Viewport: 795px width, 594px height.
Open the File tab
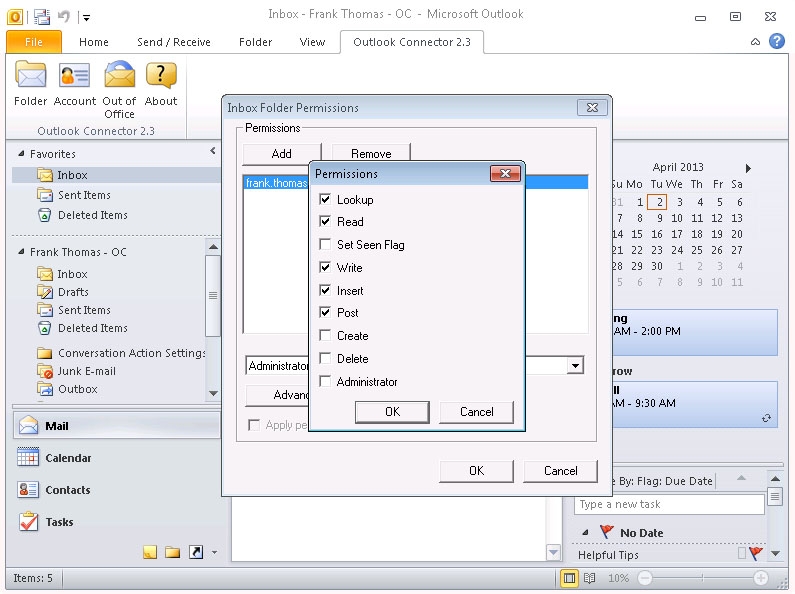pos(33,42)
